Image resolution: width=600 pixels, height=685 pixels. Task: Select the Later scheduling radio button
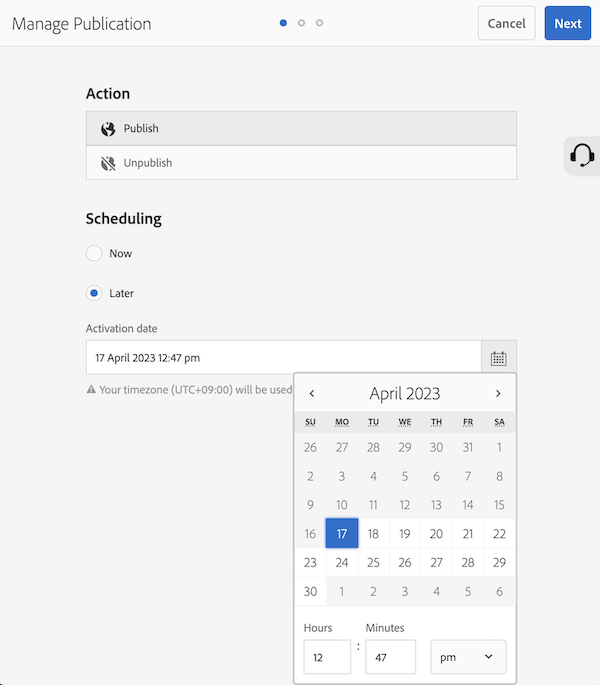(x=94, y=293)
